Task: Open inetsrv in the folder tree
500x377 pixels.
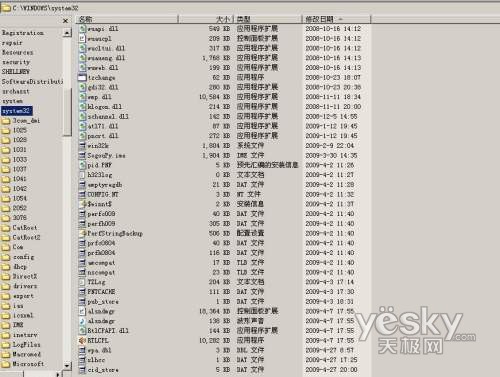Action: [25, 335]
